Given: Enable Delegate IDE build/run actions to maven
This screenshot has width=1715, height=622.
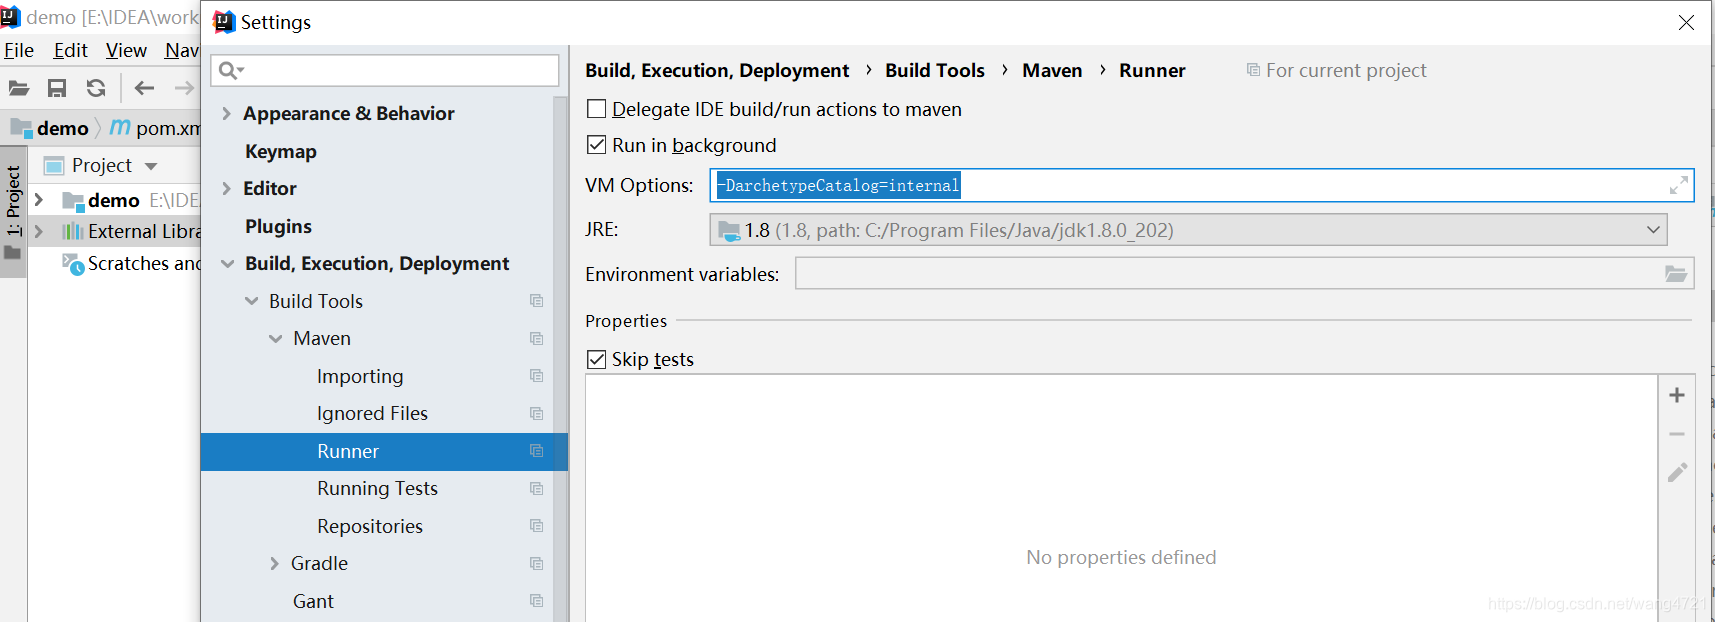Looking at the screenshot, I should [596, 109].
